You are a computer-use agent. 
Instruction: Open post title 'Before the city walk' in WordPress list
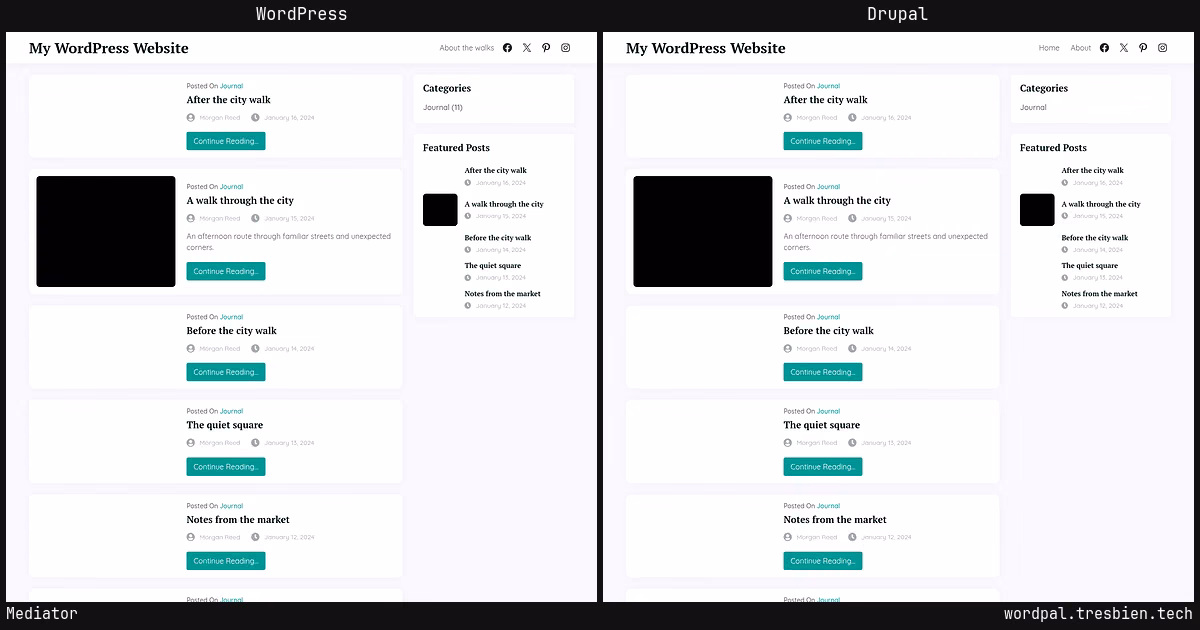tap(232, 331)
